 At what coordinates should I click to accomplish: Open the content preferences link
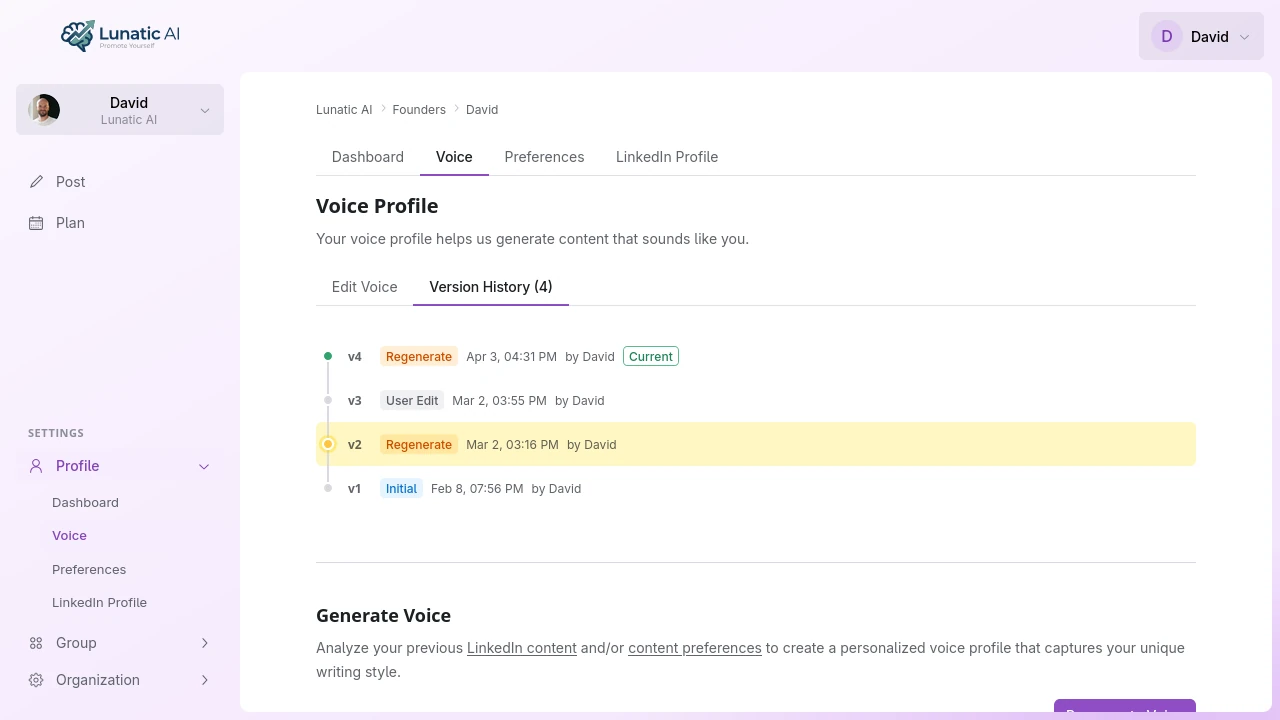click(x=695, y=648)
